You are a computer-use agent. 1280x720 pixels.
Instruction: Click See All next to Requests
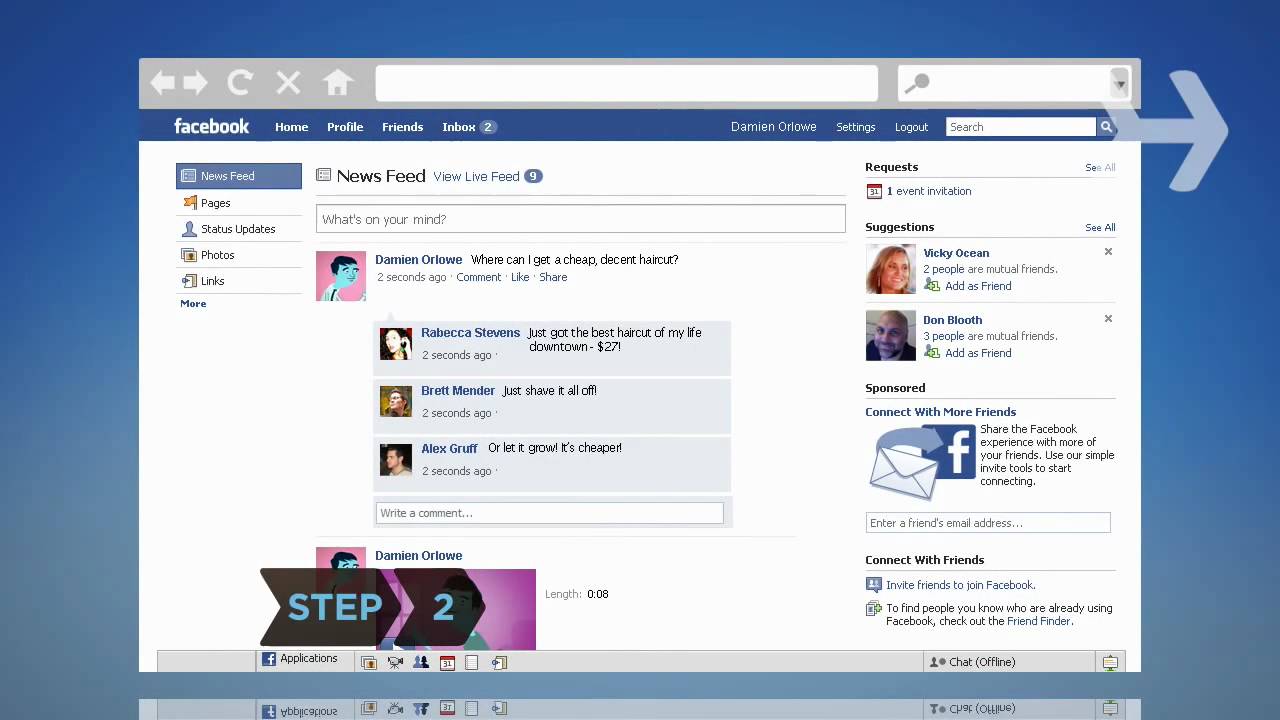coord(1100,167)
